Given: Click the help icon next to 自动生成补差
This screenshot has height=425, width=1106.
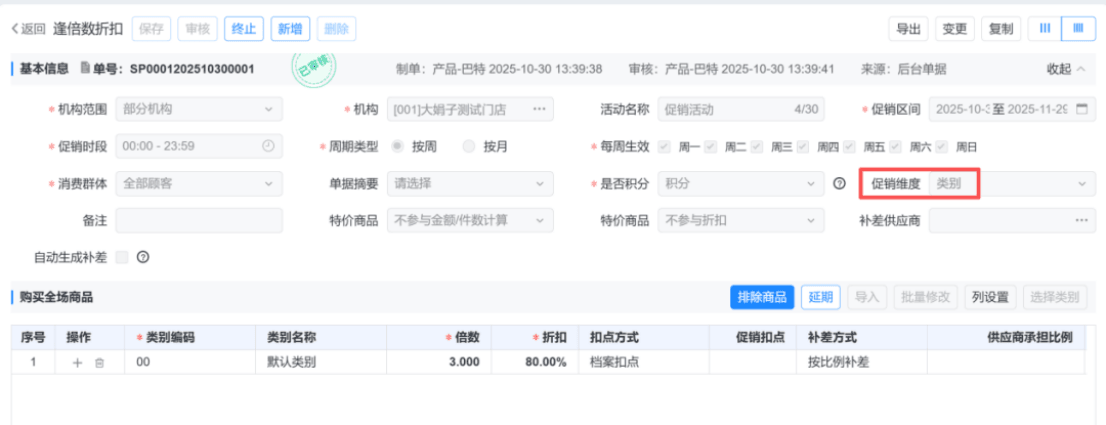Looking at the screenshot, I should pyautogui.click(x=143, y=257).
